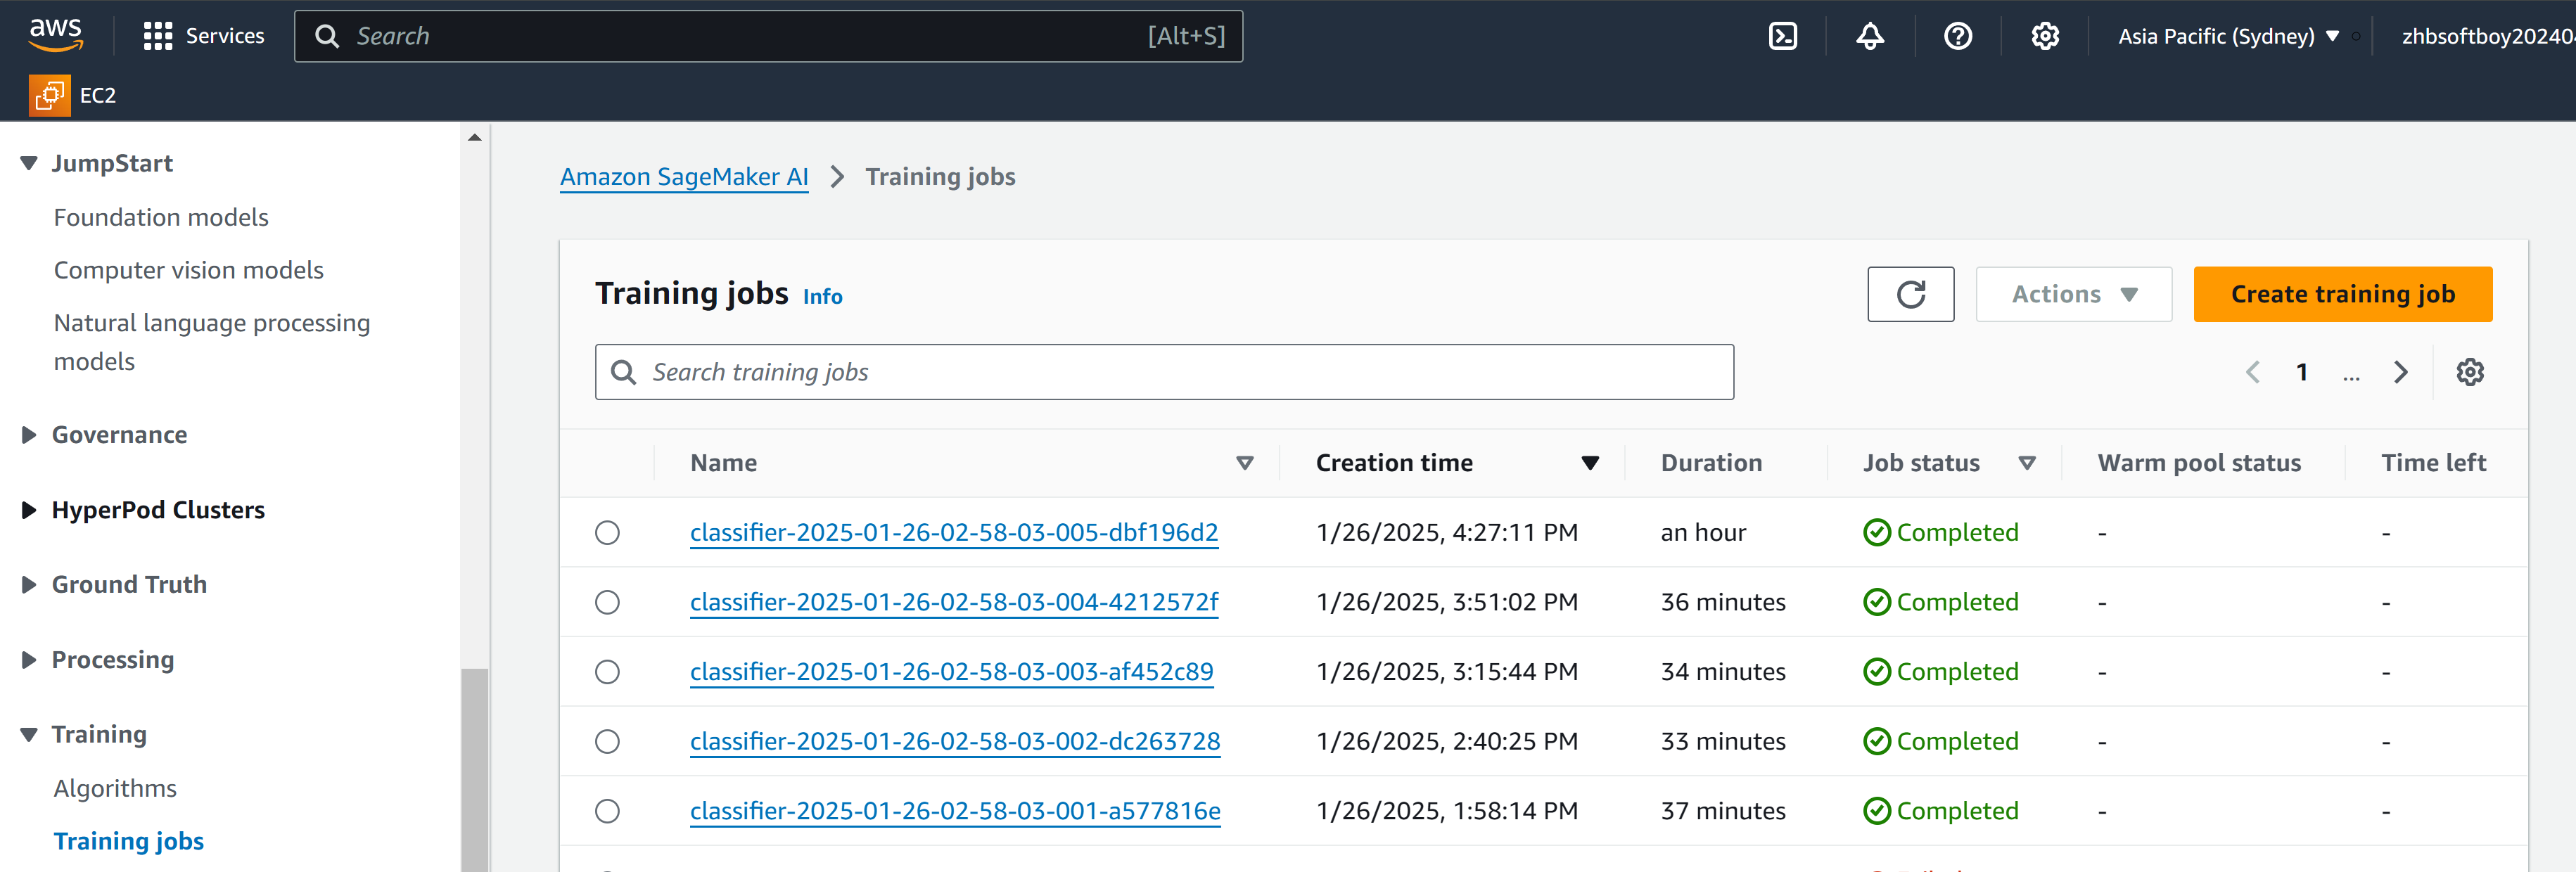Expand the HyperPod Clusters section
2576x872 pixels.
(x=29, y=510)
